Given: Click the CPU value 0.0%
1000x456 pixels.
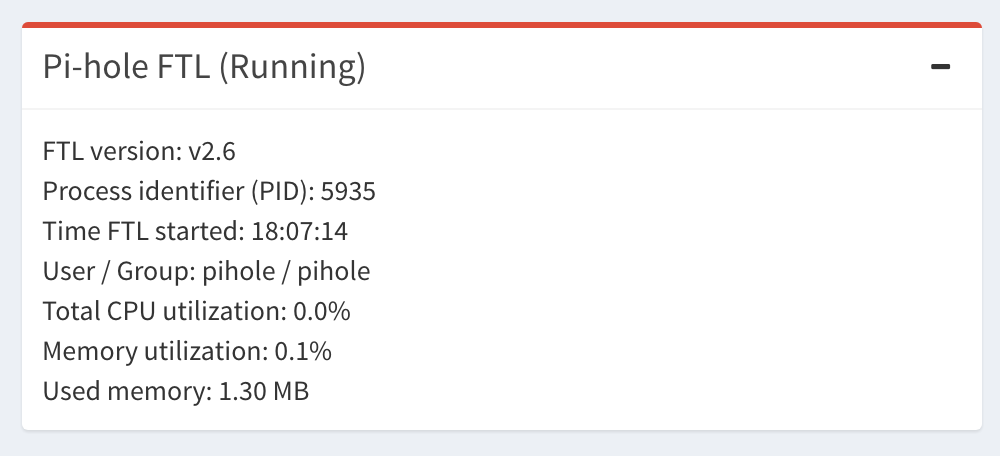Looking at the screenshot, I should coord(322,311).
